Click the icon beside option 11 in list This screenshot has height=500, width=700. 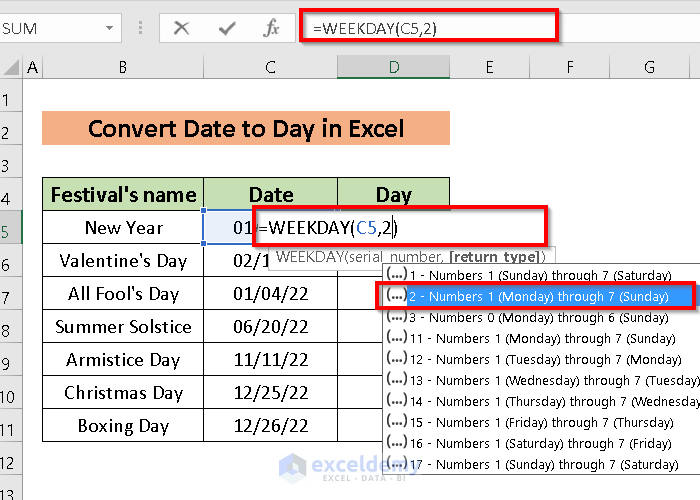click(x=395, y=338)
